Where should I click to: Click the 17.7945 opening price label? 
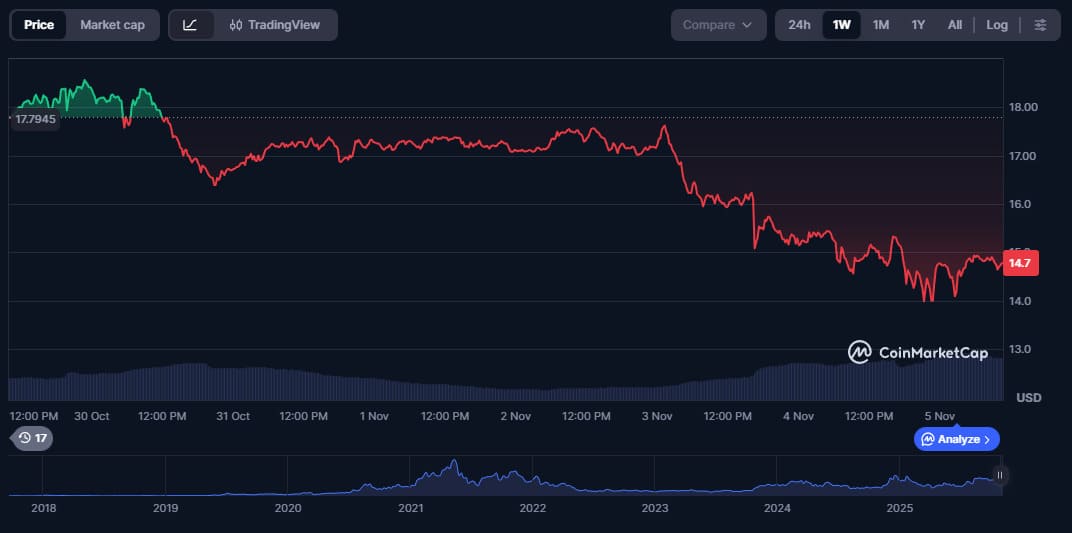(35, 119)
